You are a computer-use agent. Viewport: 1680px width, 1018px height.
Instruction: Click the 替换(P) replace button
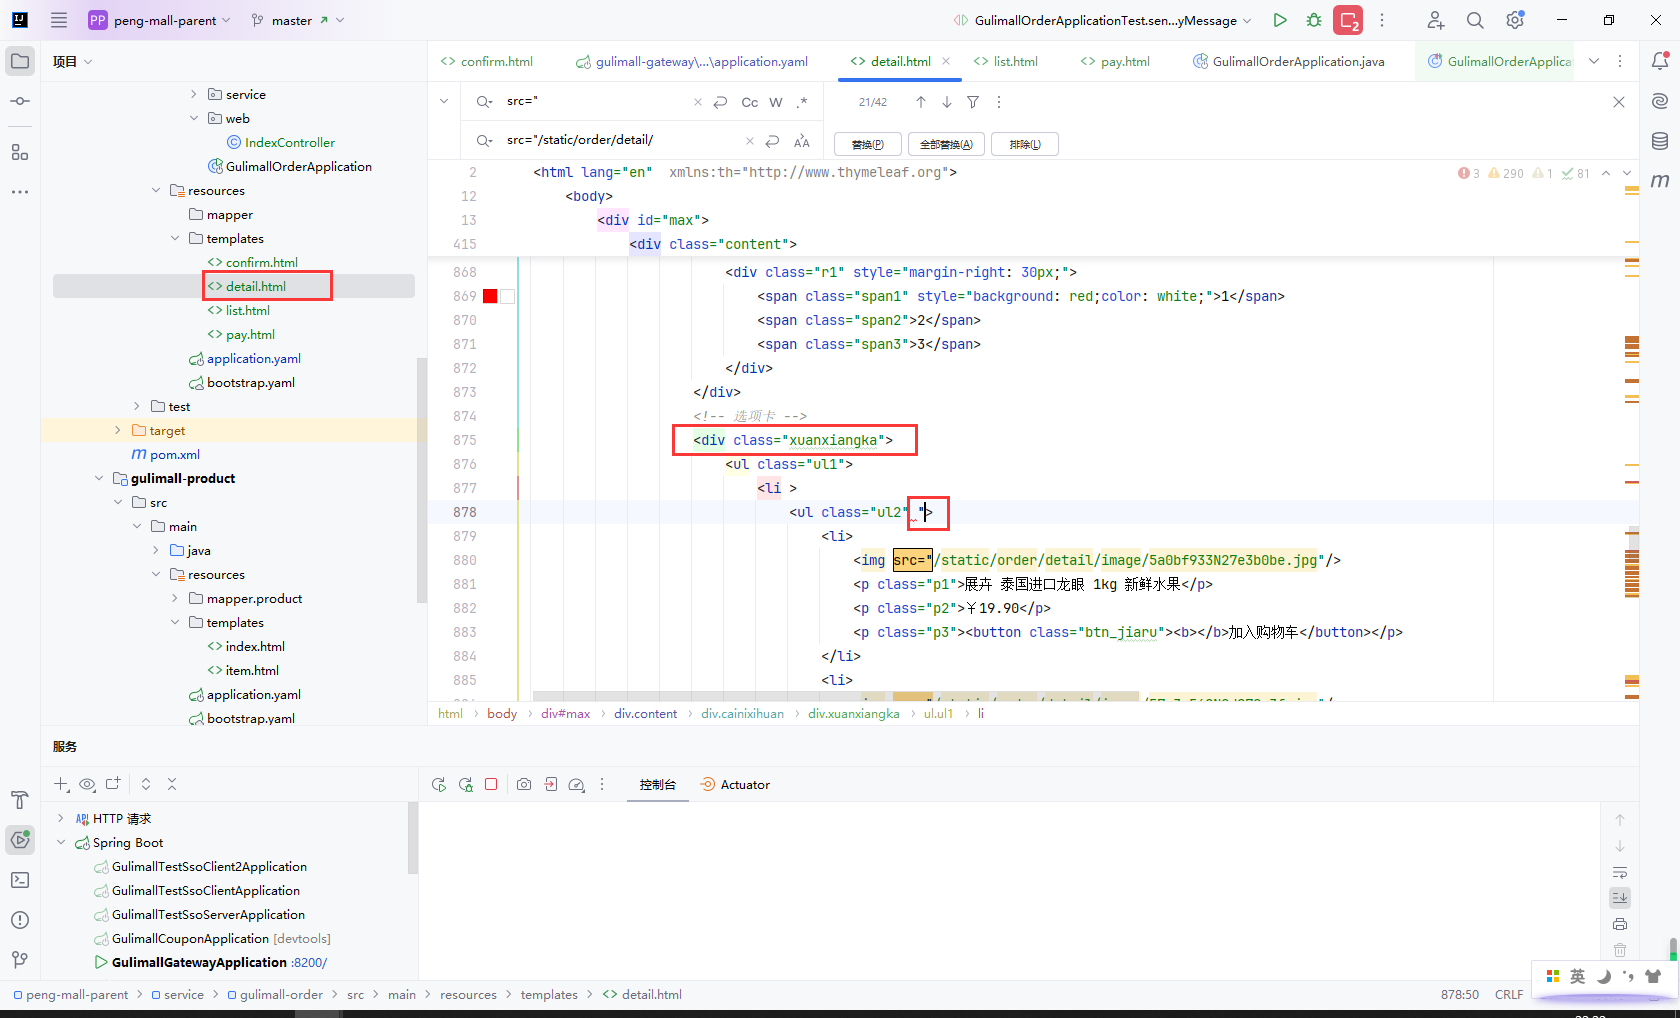point(867,144)
